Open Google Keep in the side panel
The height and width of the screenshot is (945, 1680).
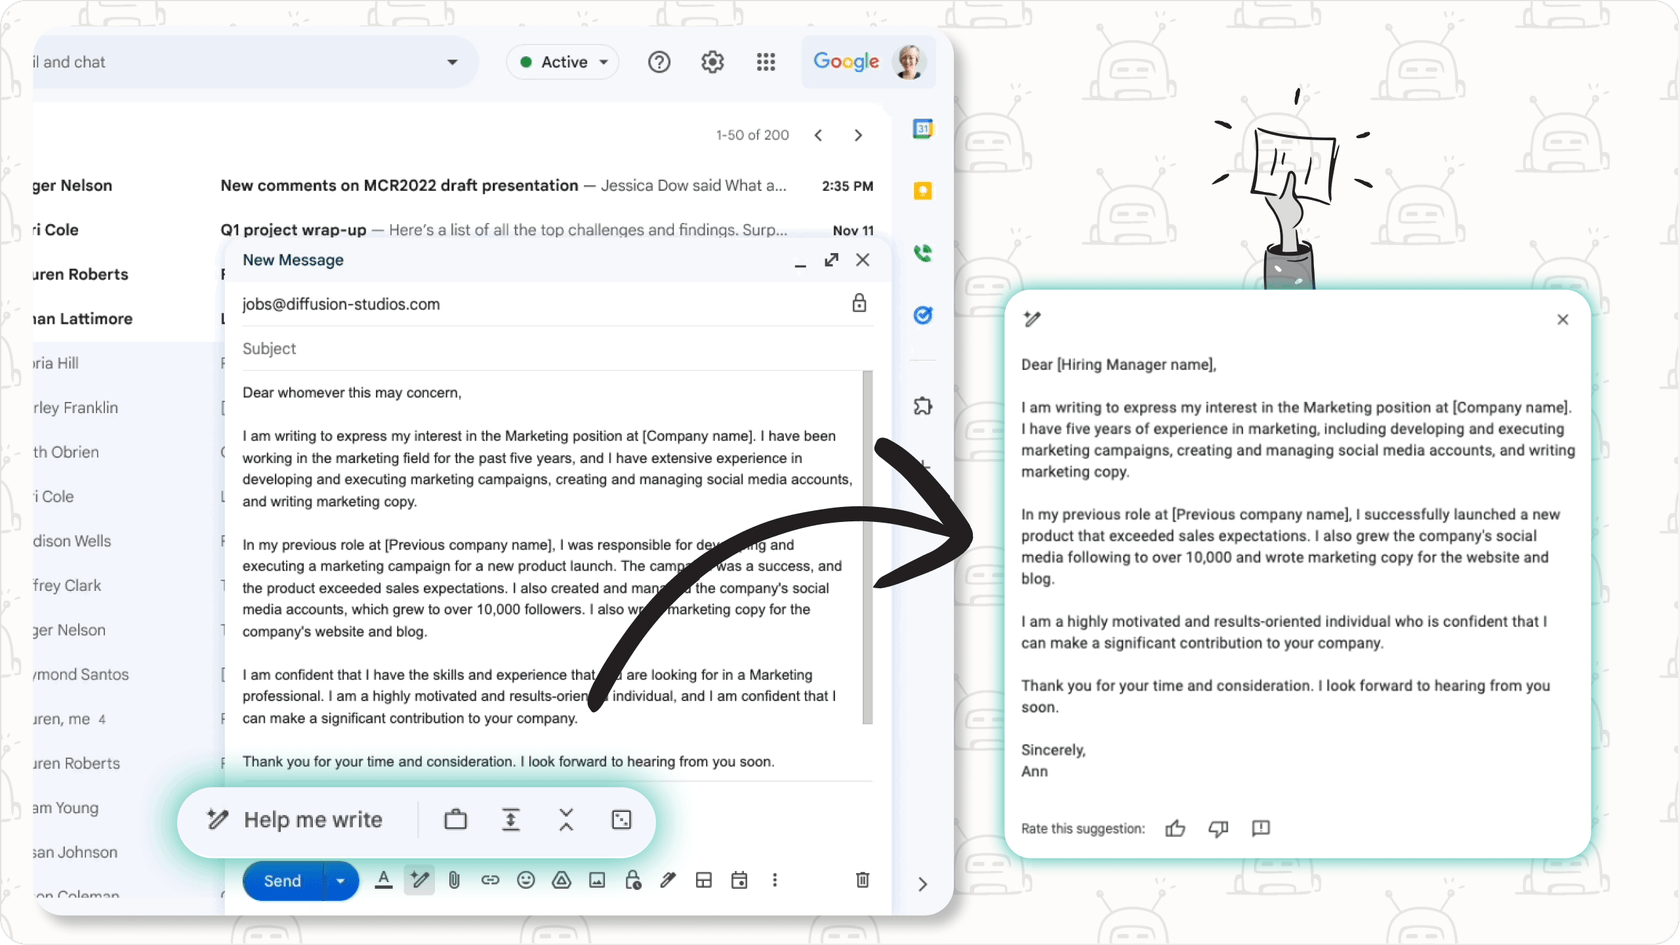coord(922,190)
